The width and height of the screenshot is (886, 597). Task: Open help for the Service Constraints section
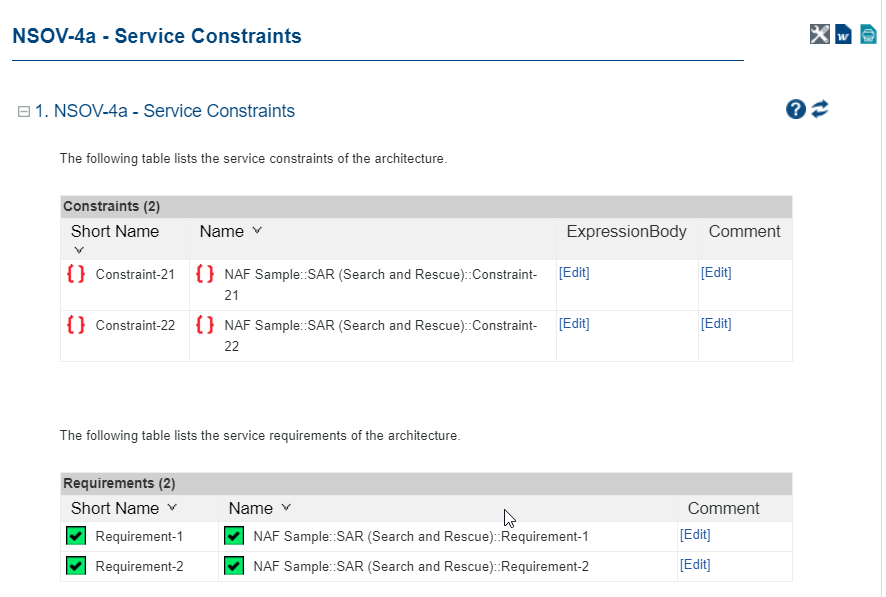pyautogui.click(x=796, y=110)
